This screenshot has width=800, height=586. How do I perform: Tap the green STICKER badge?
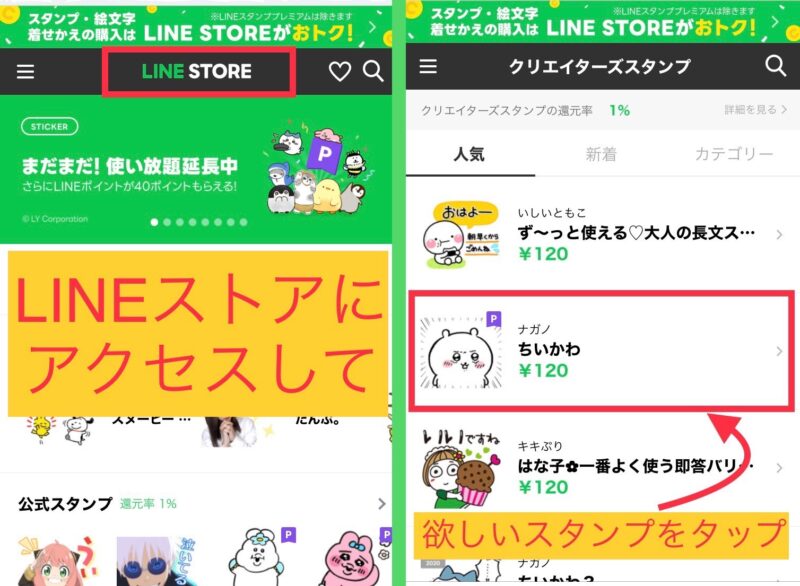pos(49,126)
